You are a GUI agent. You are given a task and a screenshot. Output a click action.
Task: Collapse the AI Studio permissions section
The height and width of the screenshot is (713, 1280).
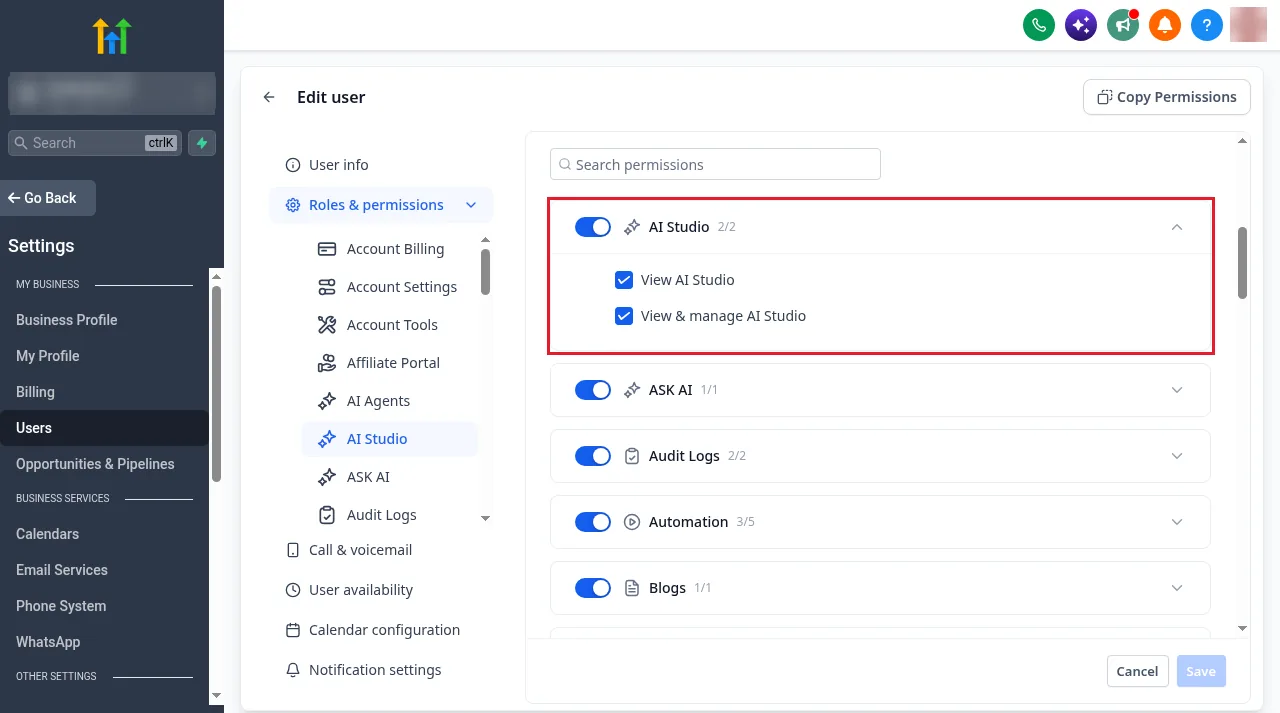click(1177, 227)
